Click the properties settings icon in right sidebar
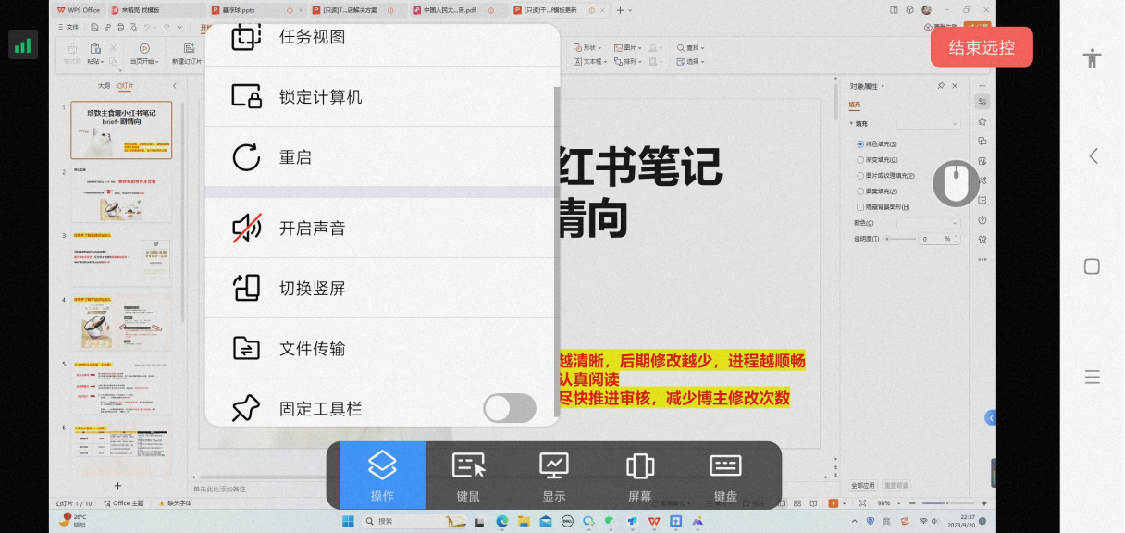Image resolution: width=1125 pixels, height=533 pixels. pos(982,102)
